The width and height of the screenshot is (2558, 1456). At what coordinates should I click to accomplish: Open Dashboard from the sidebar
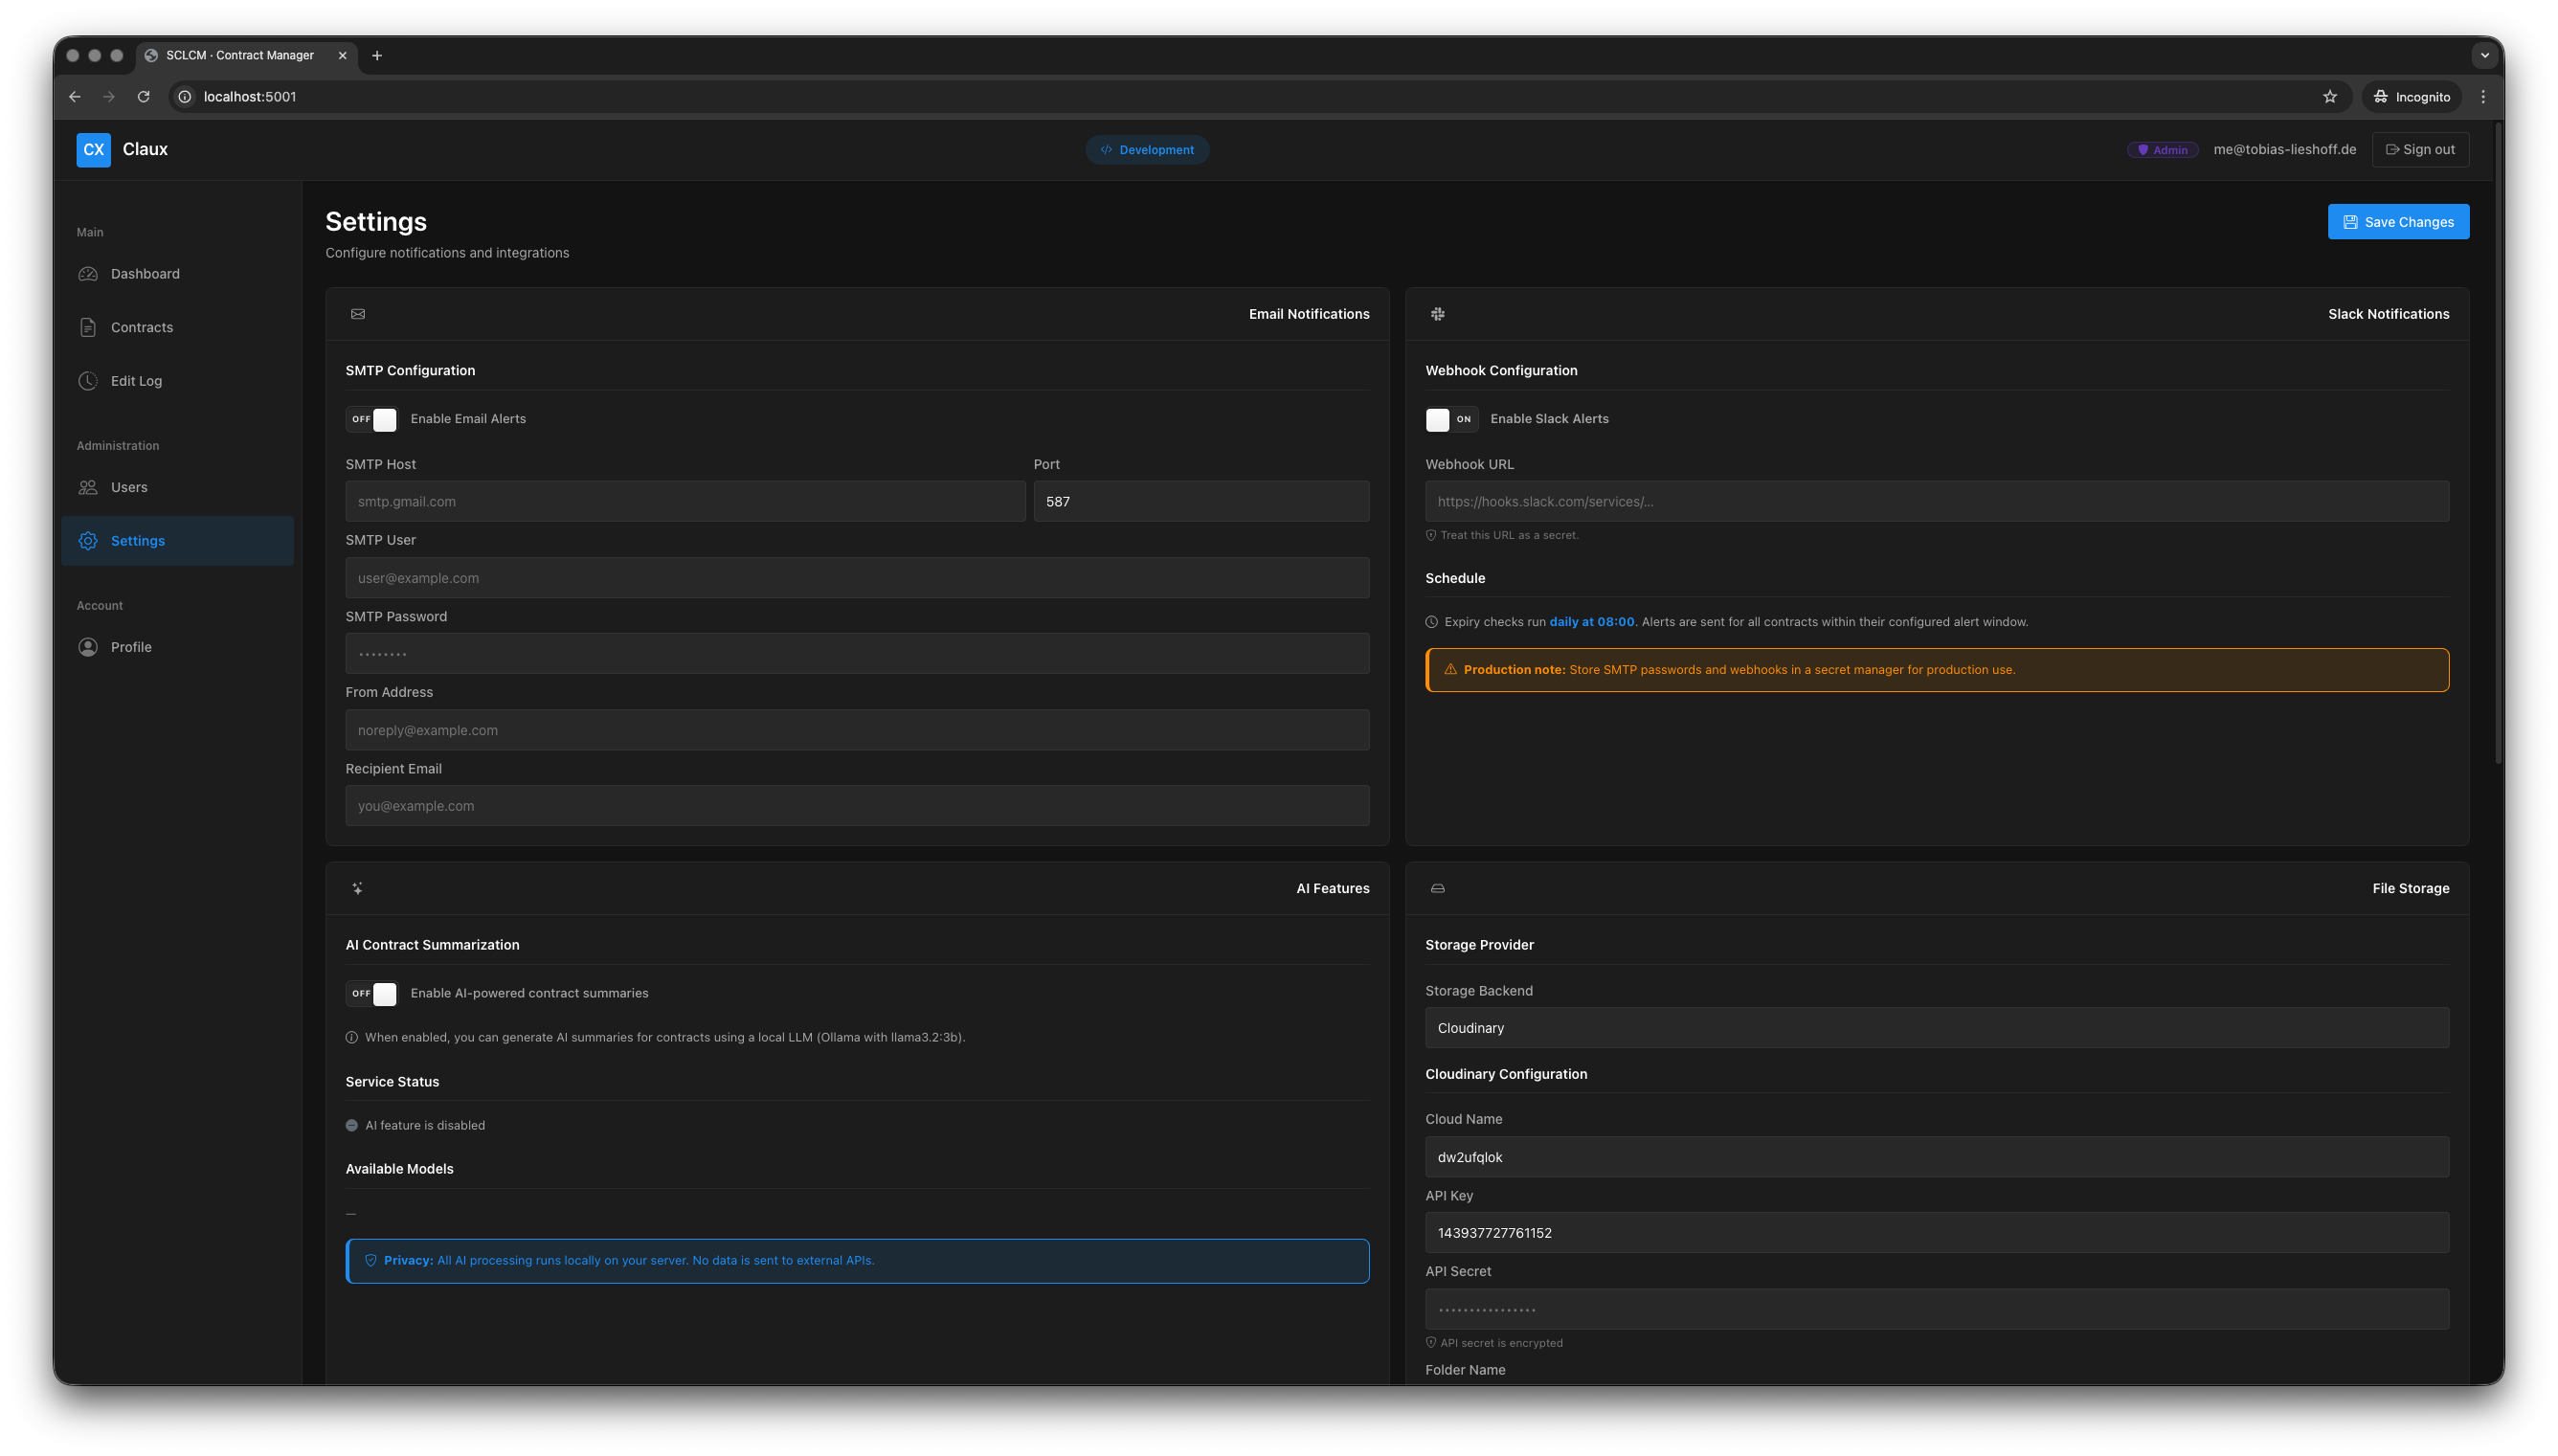pyautogui.click(x=145, y=274)
